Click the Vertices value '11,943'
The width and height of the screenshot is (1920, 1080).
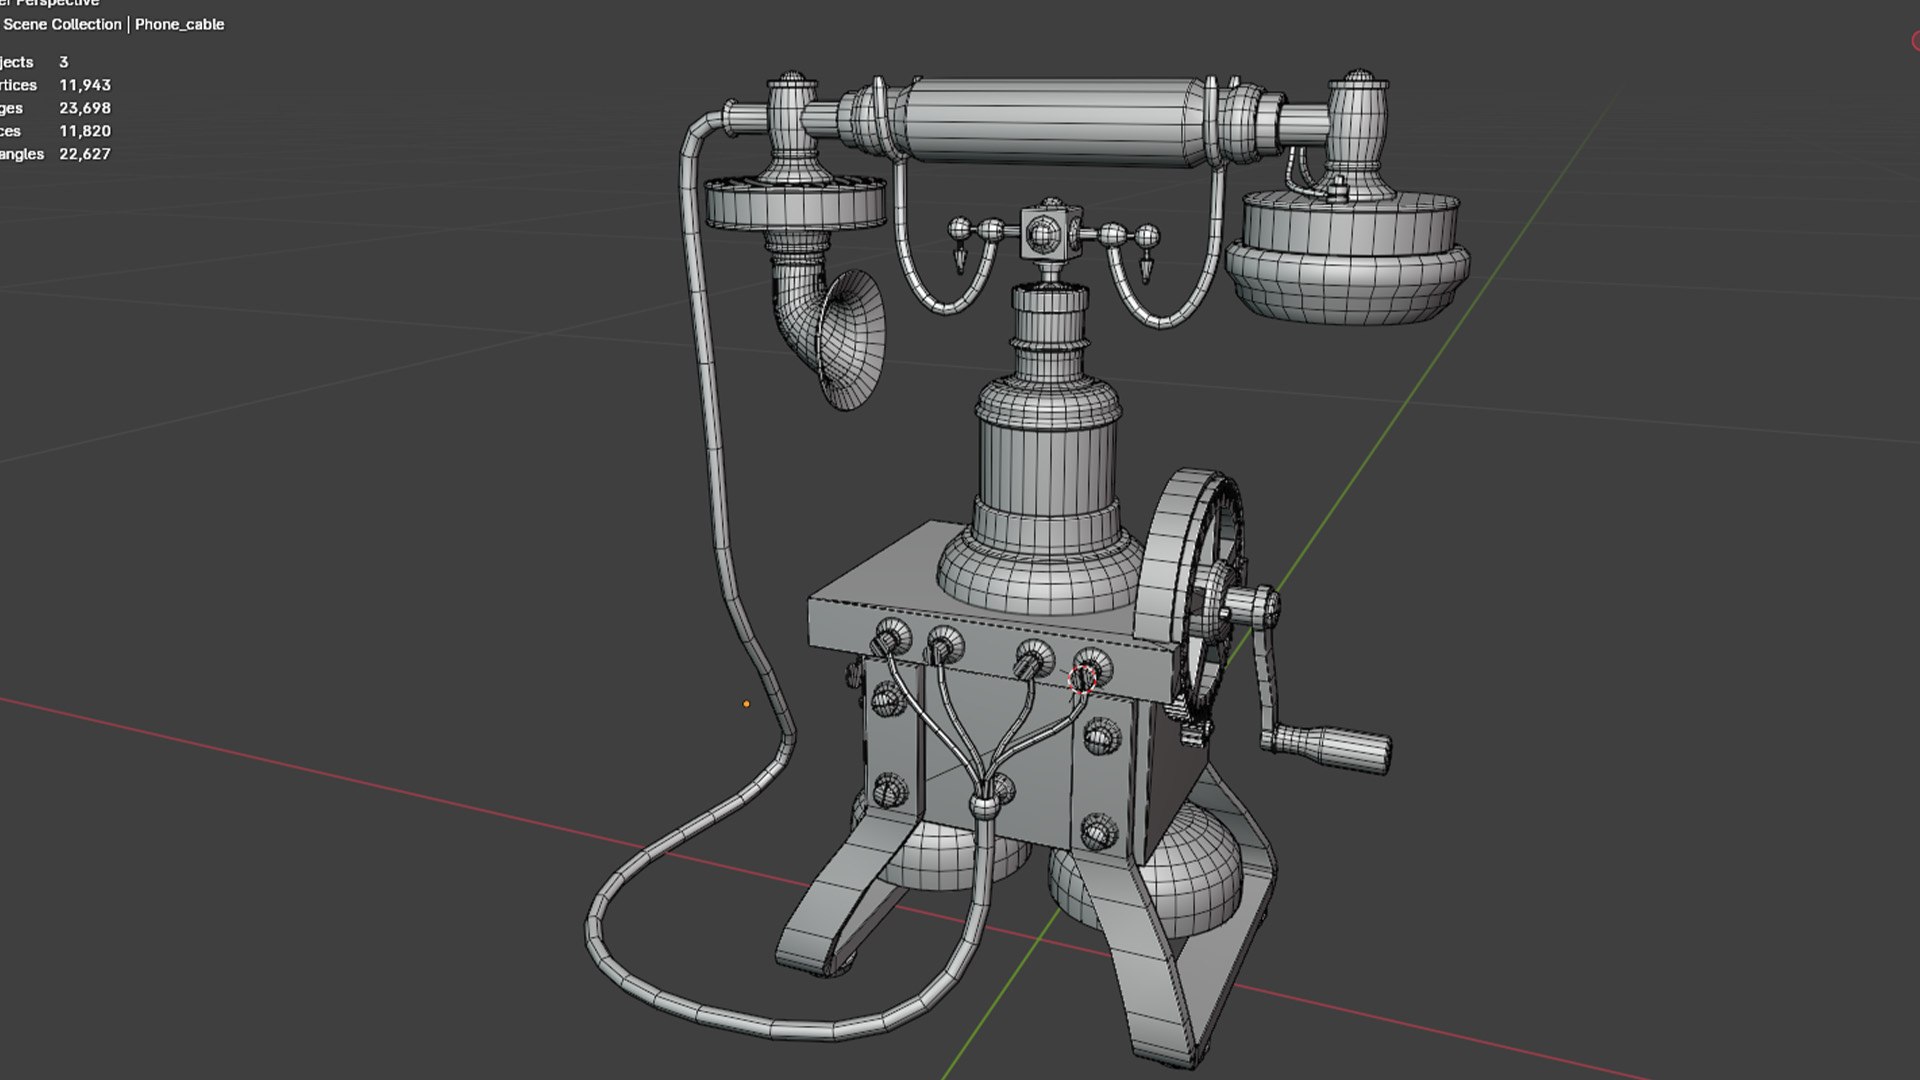point(85,85)
